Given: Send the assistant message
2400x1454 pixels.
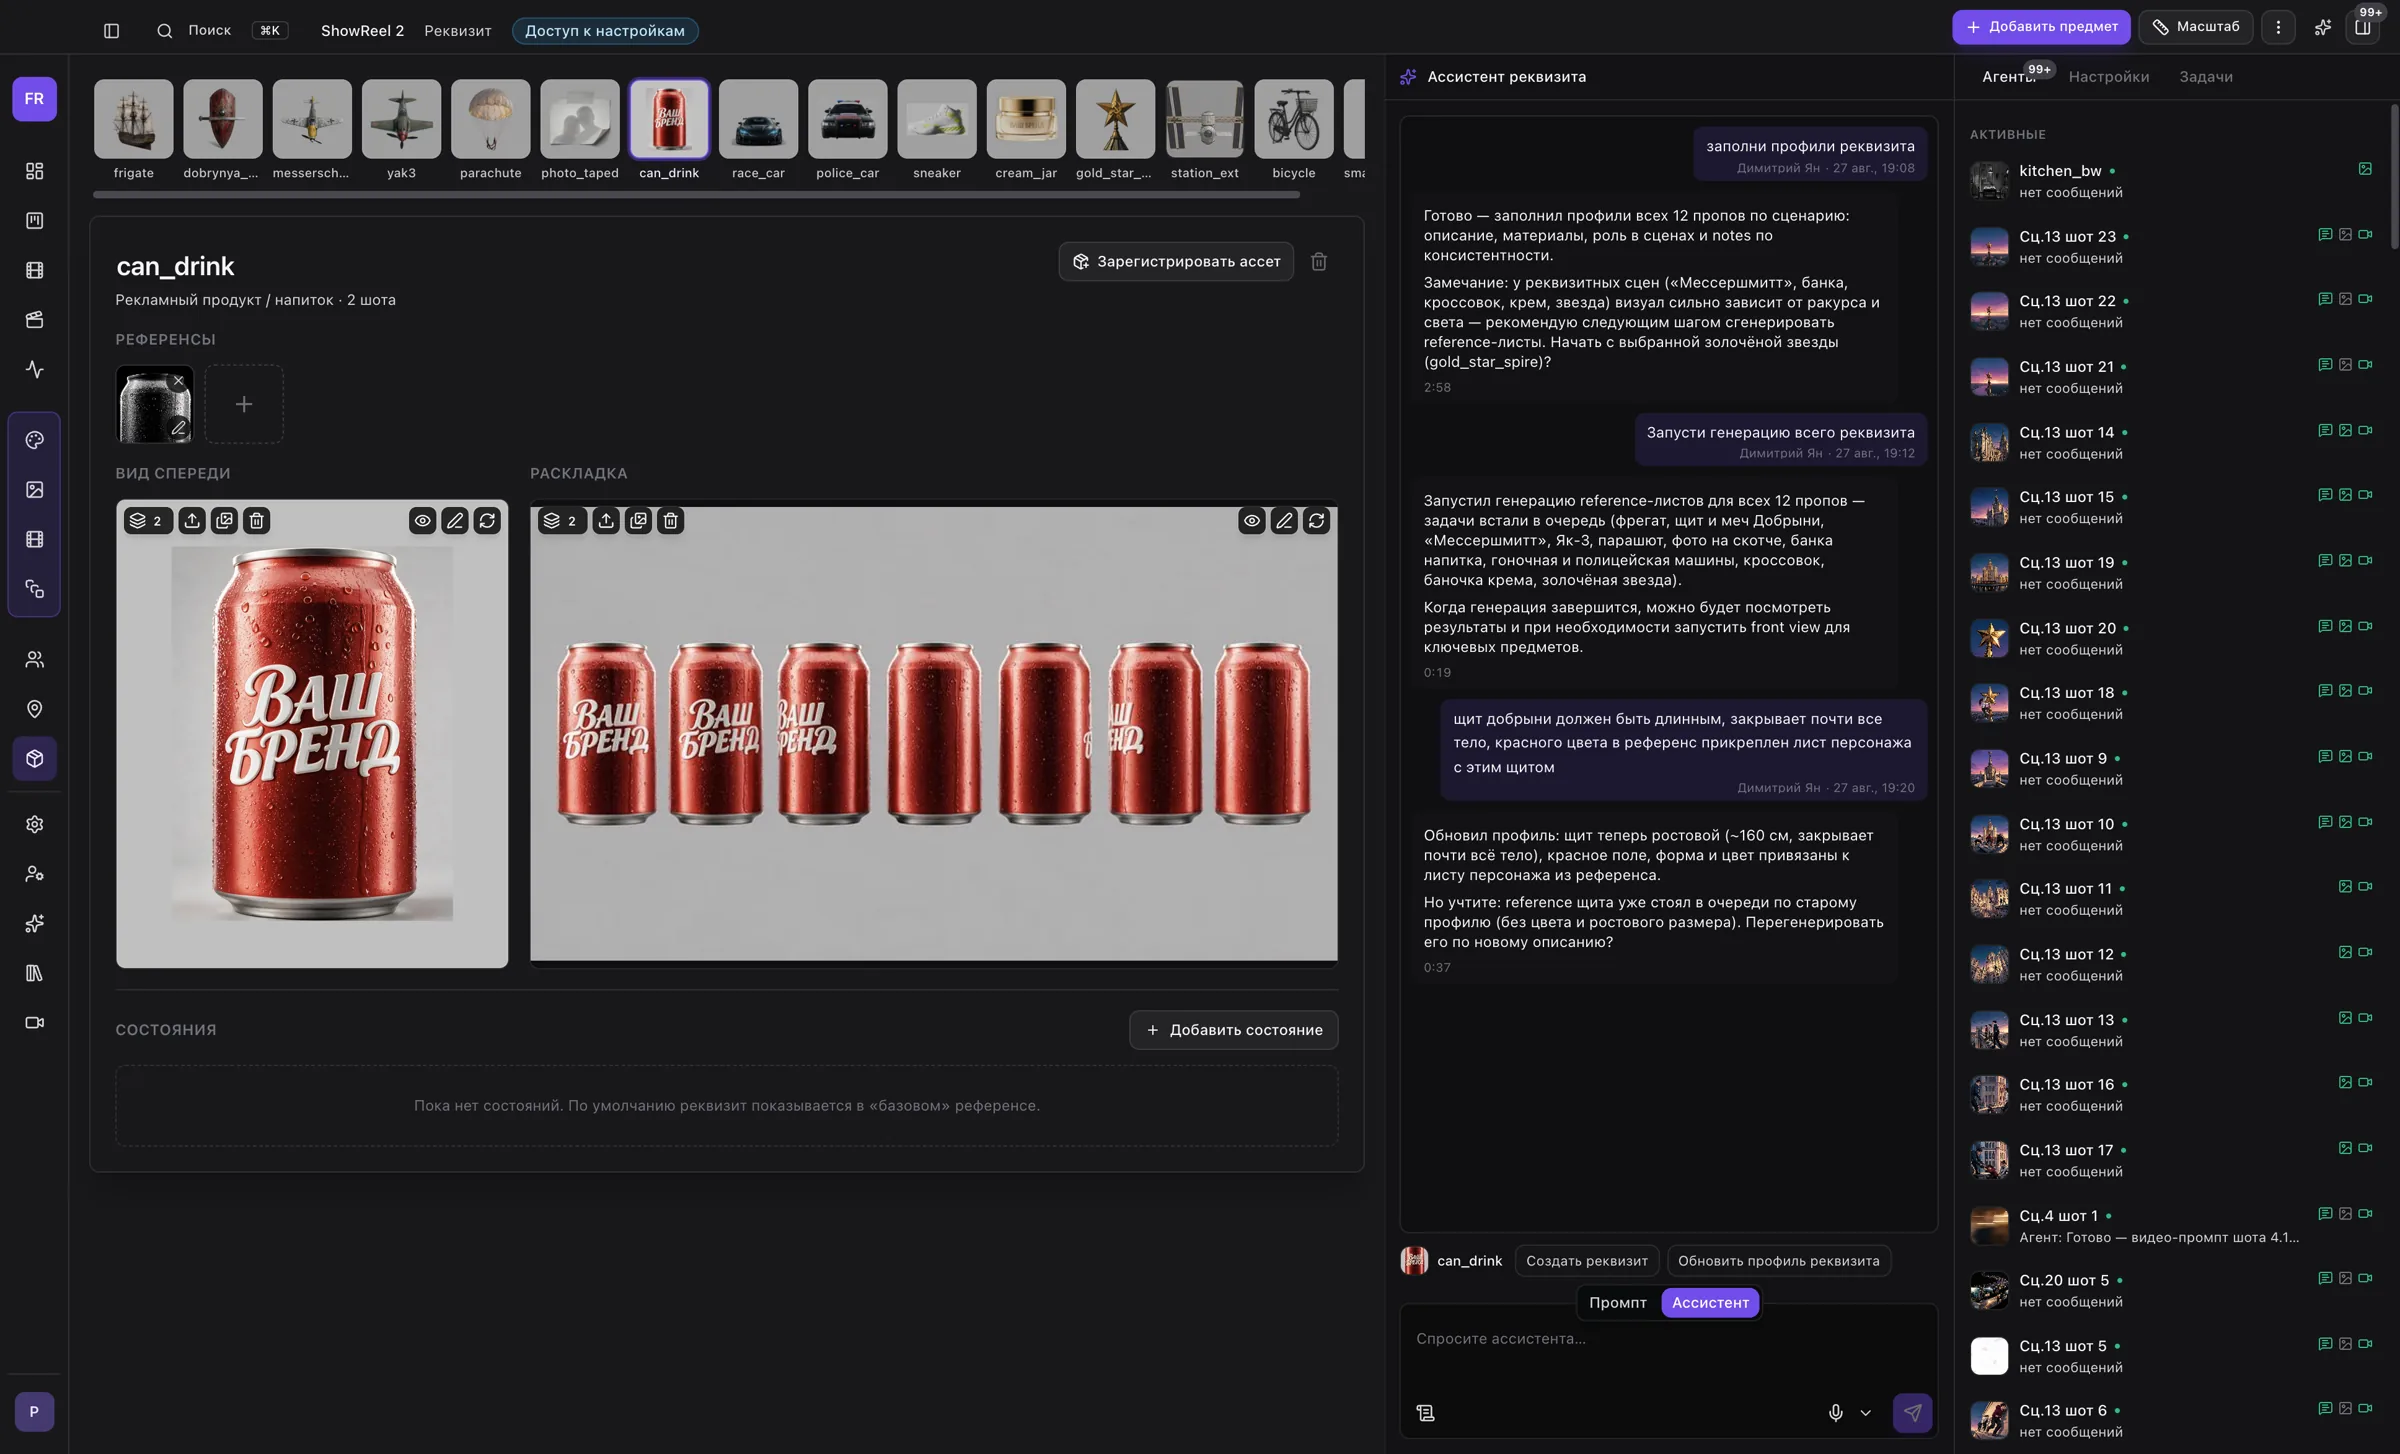Looking at the screenshot, I should click(x=1912, y=1413).
